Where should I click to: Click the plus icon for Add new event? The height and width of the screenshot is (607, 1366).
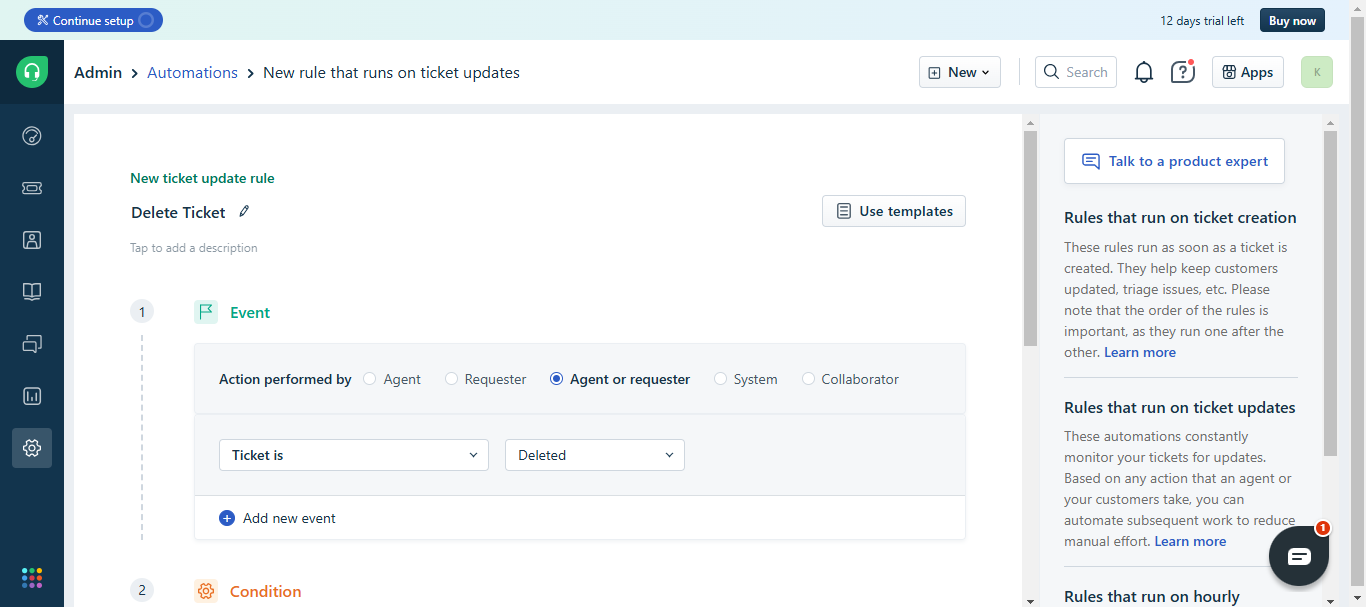pos(227,518)
